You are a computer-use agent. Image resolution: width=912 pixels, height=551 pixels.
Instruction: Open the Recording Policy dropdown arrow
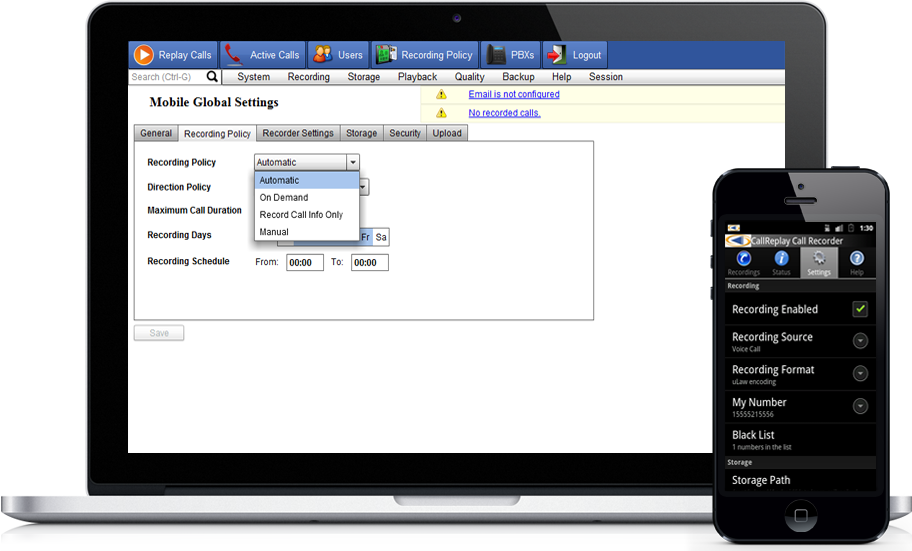point(353,162)
